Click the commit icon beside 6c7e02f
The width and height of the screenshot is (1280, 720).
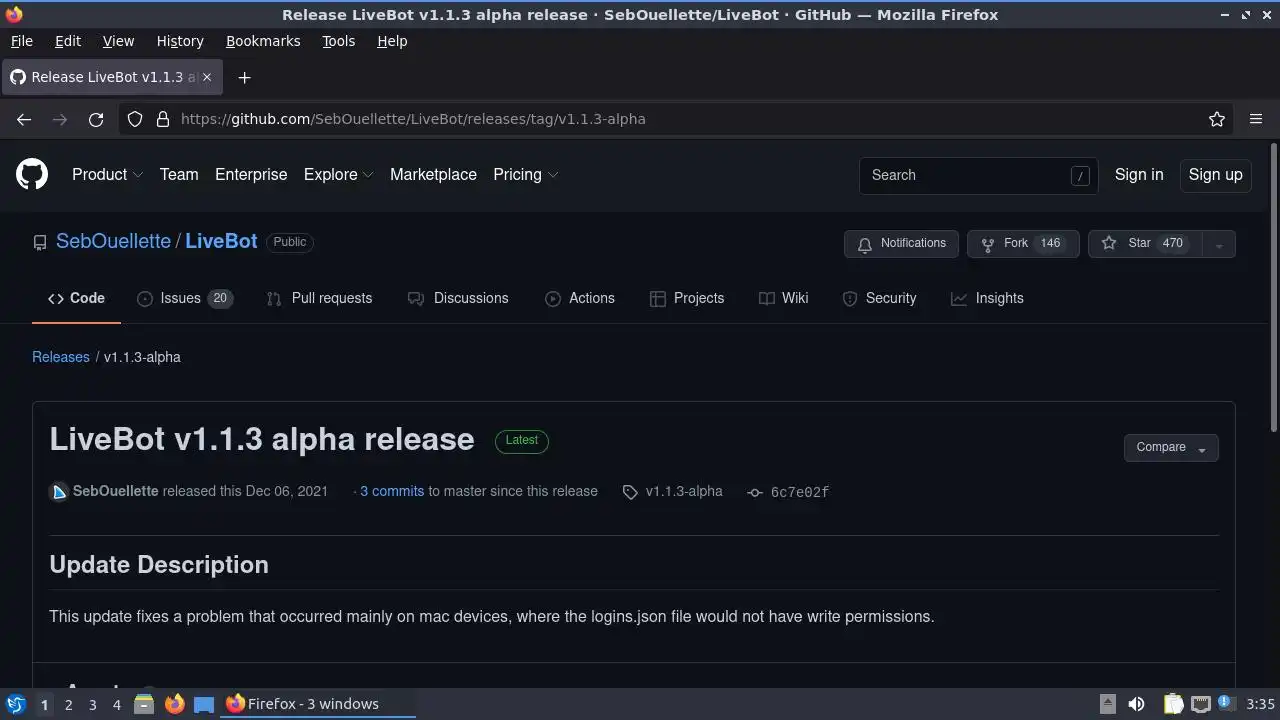[x=755, y=492]
